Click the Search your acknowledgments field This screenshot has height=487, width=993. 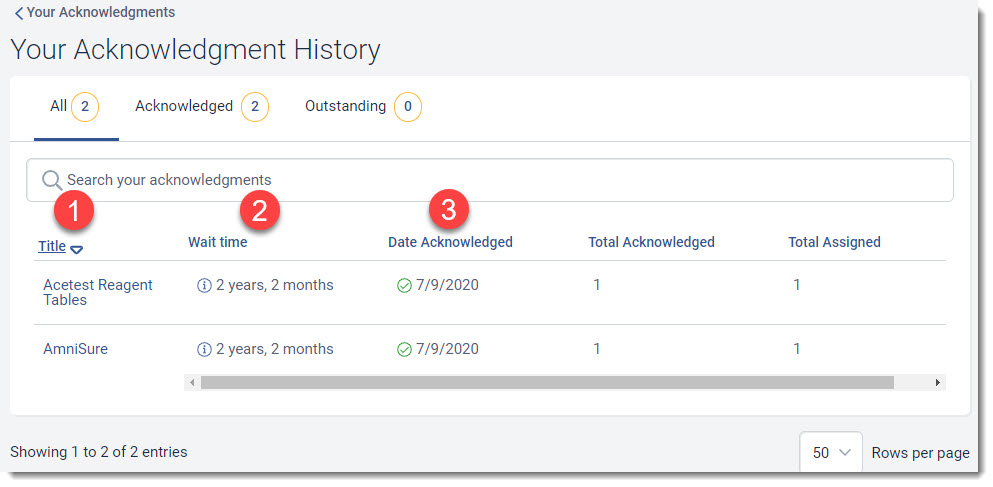click(500, 180)
